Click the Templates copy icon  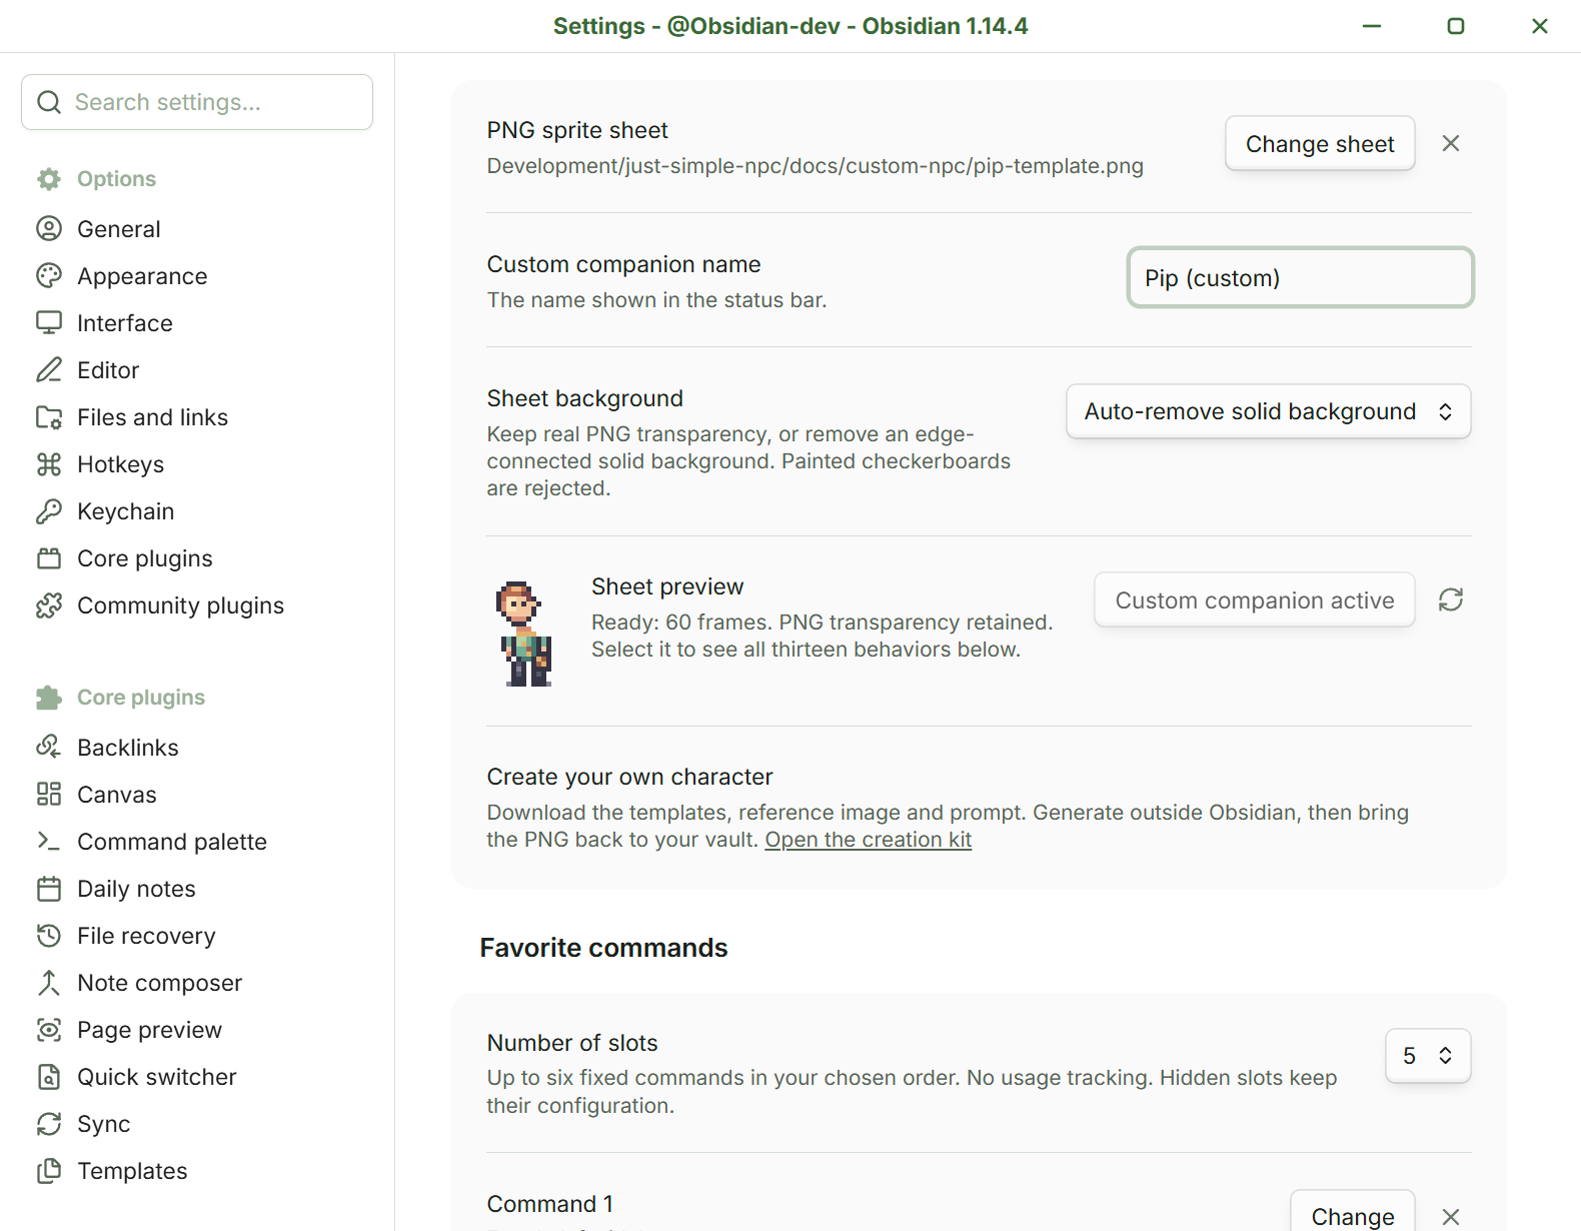coord(49,1170)
